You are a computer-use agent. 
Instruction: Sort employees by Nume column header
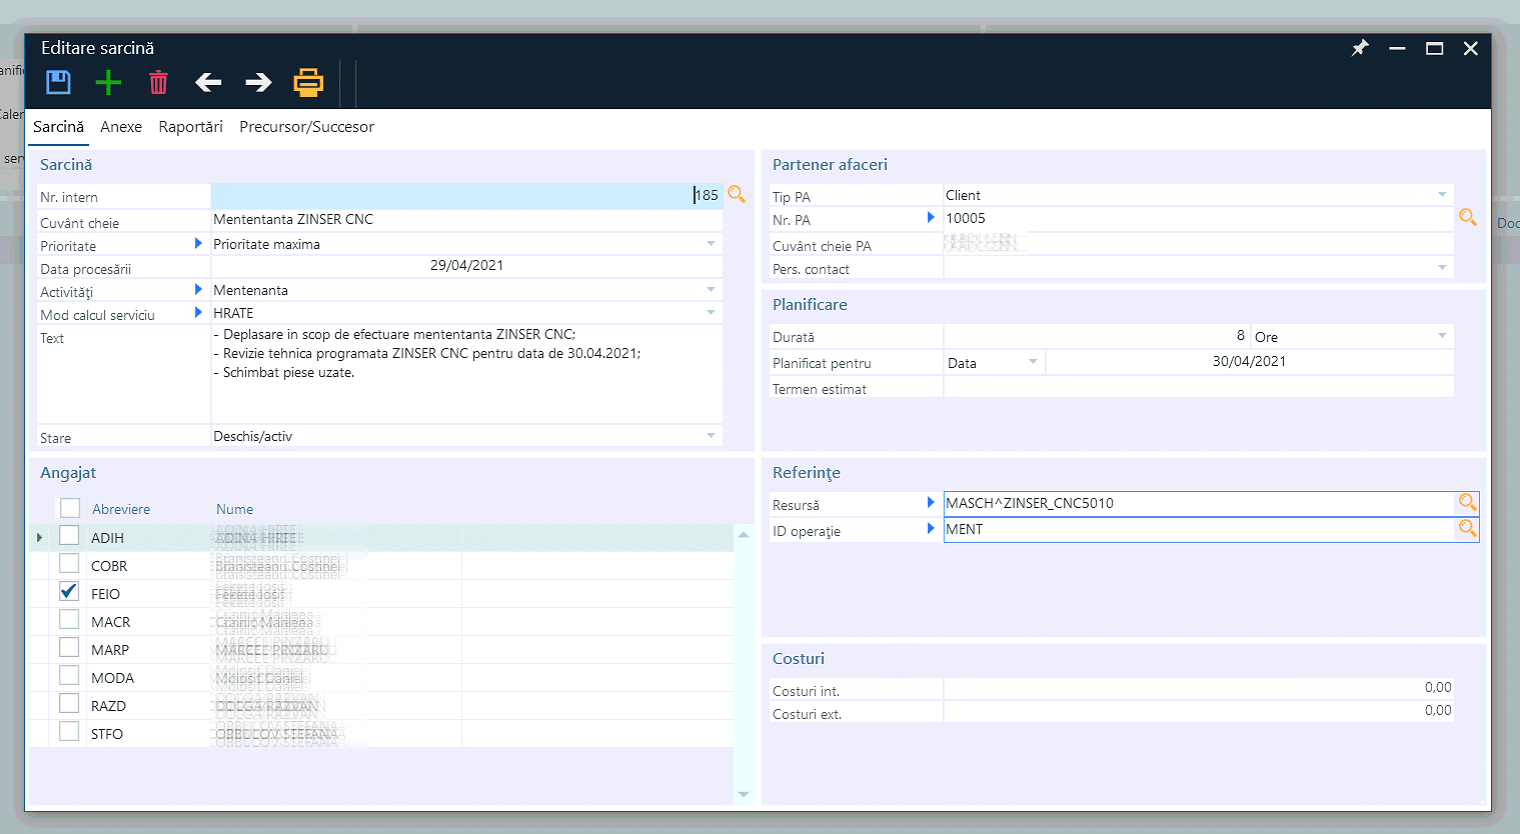click(x=235, y=509)
